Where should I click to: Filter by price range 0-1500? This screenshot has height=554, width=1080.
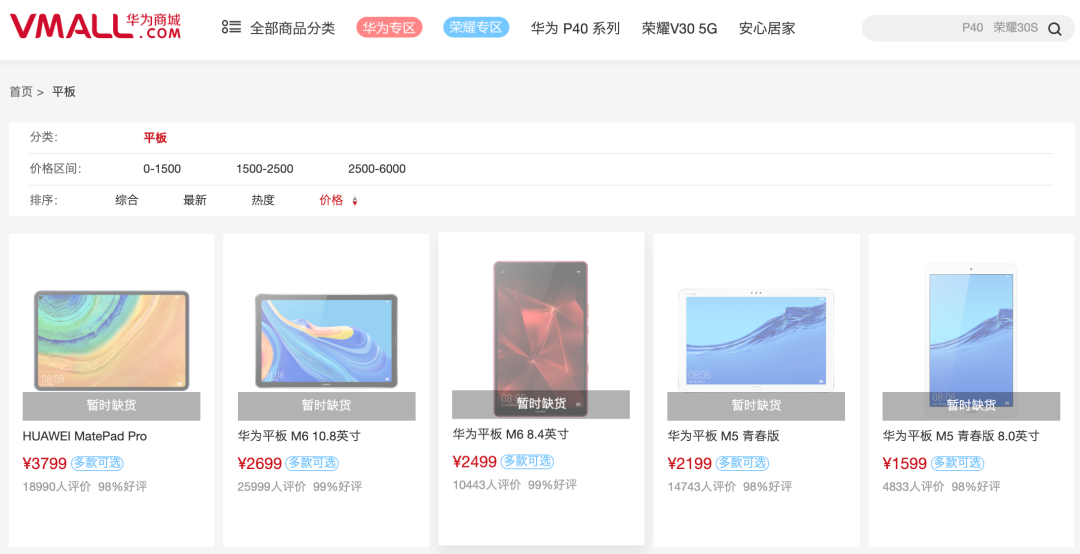pos(162,169)
